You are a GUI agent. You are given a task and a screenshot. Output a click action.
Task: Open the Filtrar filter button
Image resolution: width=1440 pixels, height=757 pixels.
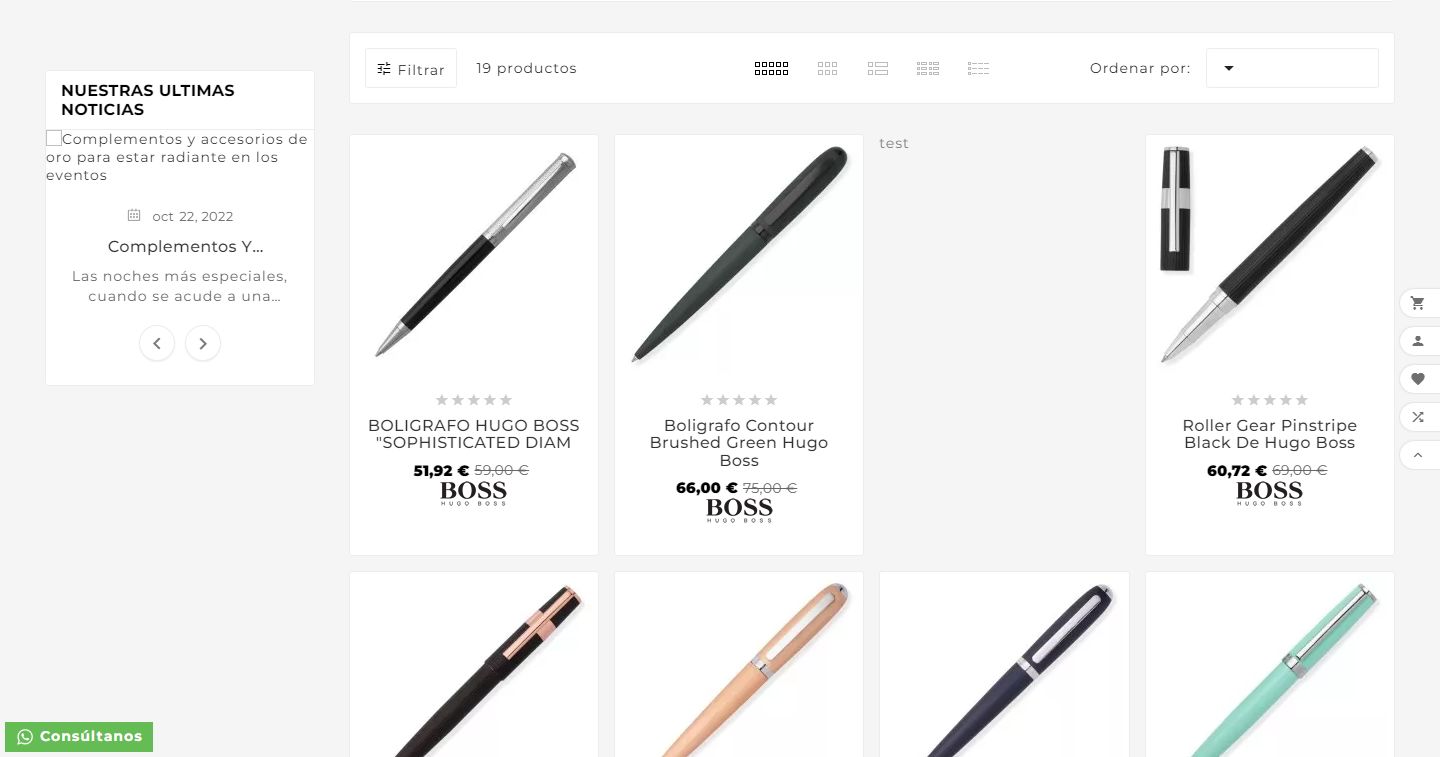point(411,68)
